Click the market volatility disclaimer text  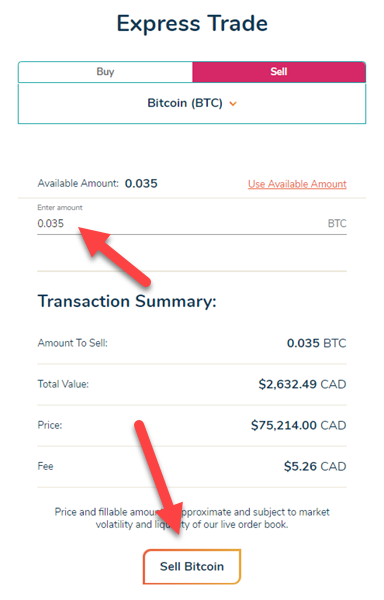tap(192, 518)
